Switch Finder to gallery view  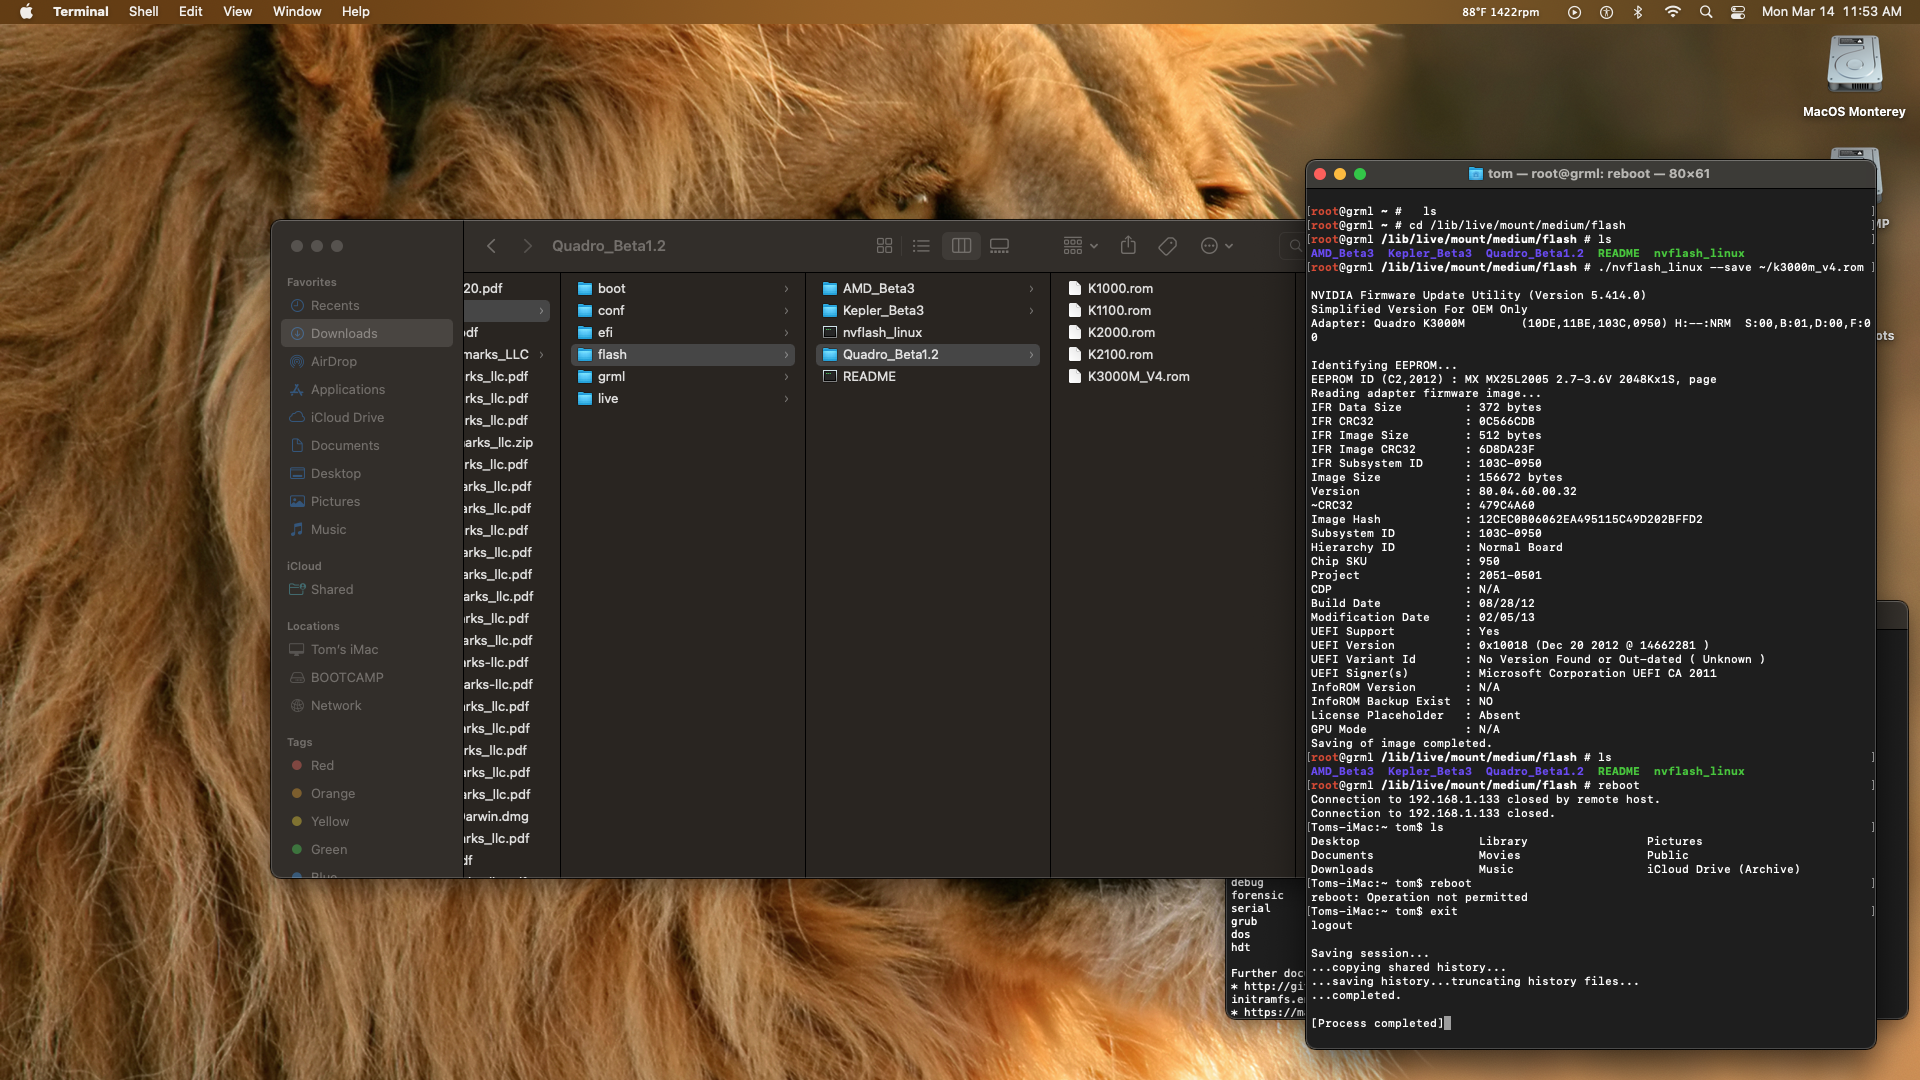point(999,246)
